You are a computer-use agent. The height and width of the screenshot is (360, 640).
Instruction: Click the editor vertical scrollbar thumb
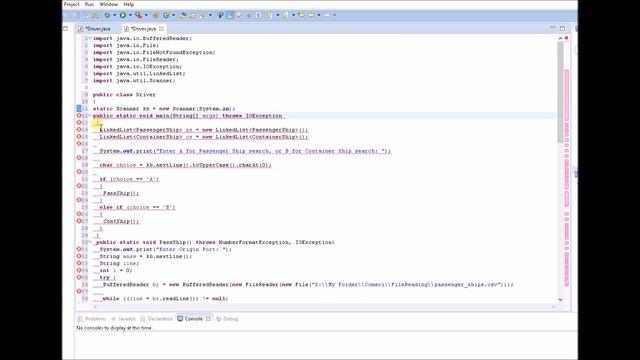560,92
